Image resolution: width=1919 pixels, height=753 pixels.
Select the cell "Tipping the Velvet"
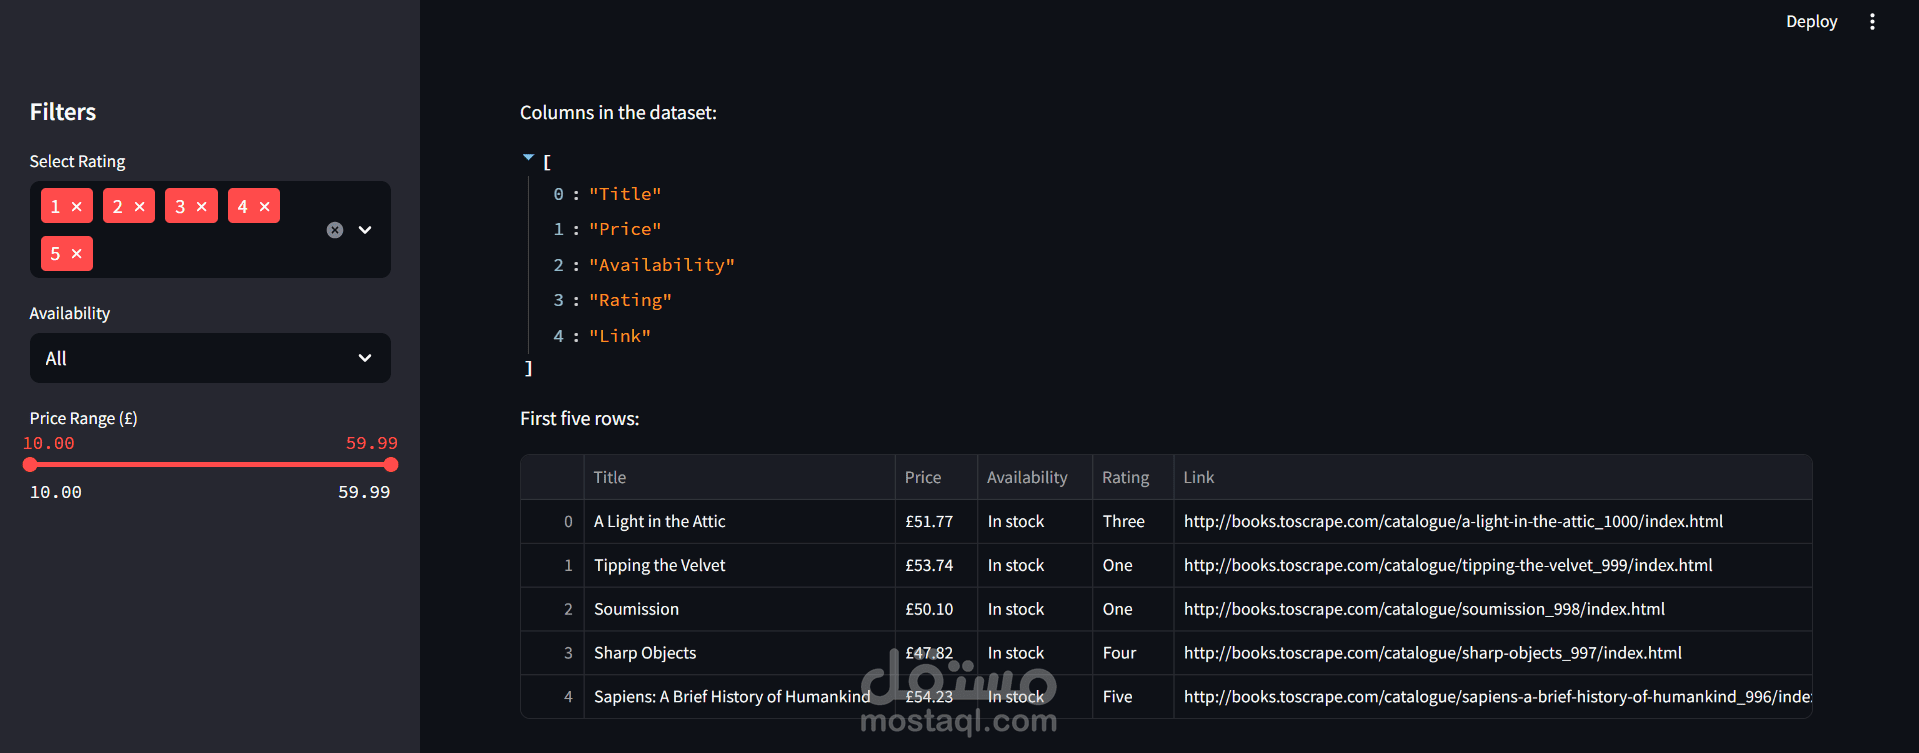(739, 565)
